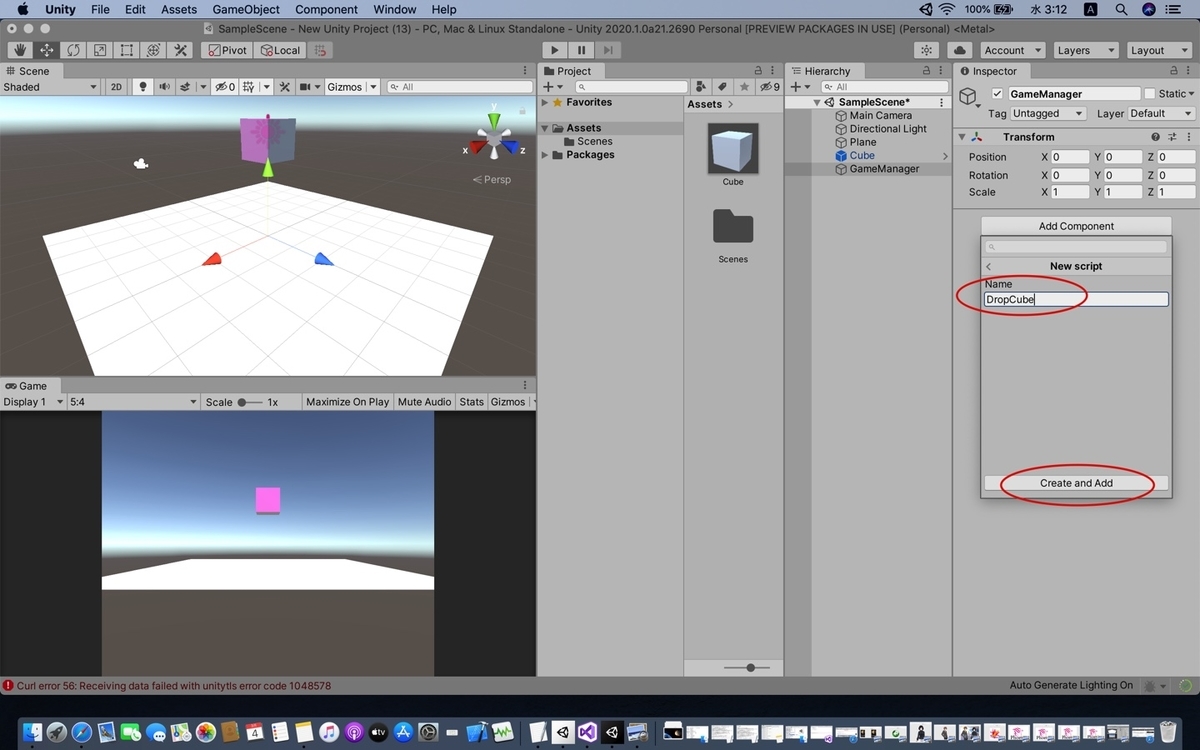Click Create and Add button

tap(1076, 483)
